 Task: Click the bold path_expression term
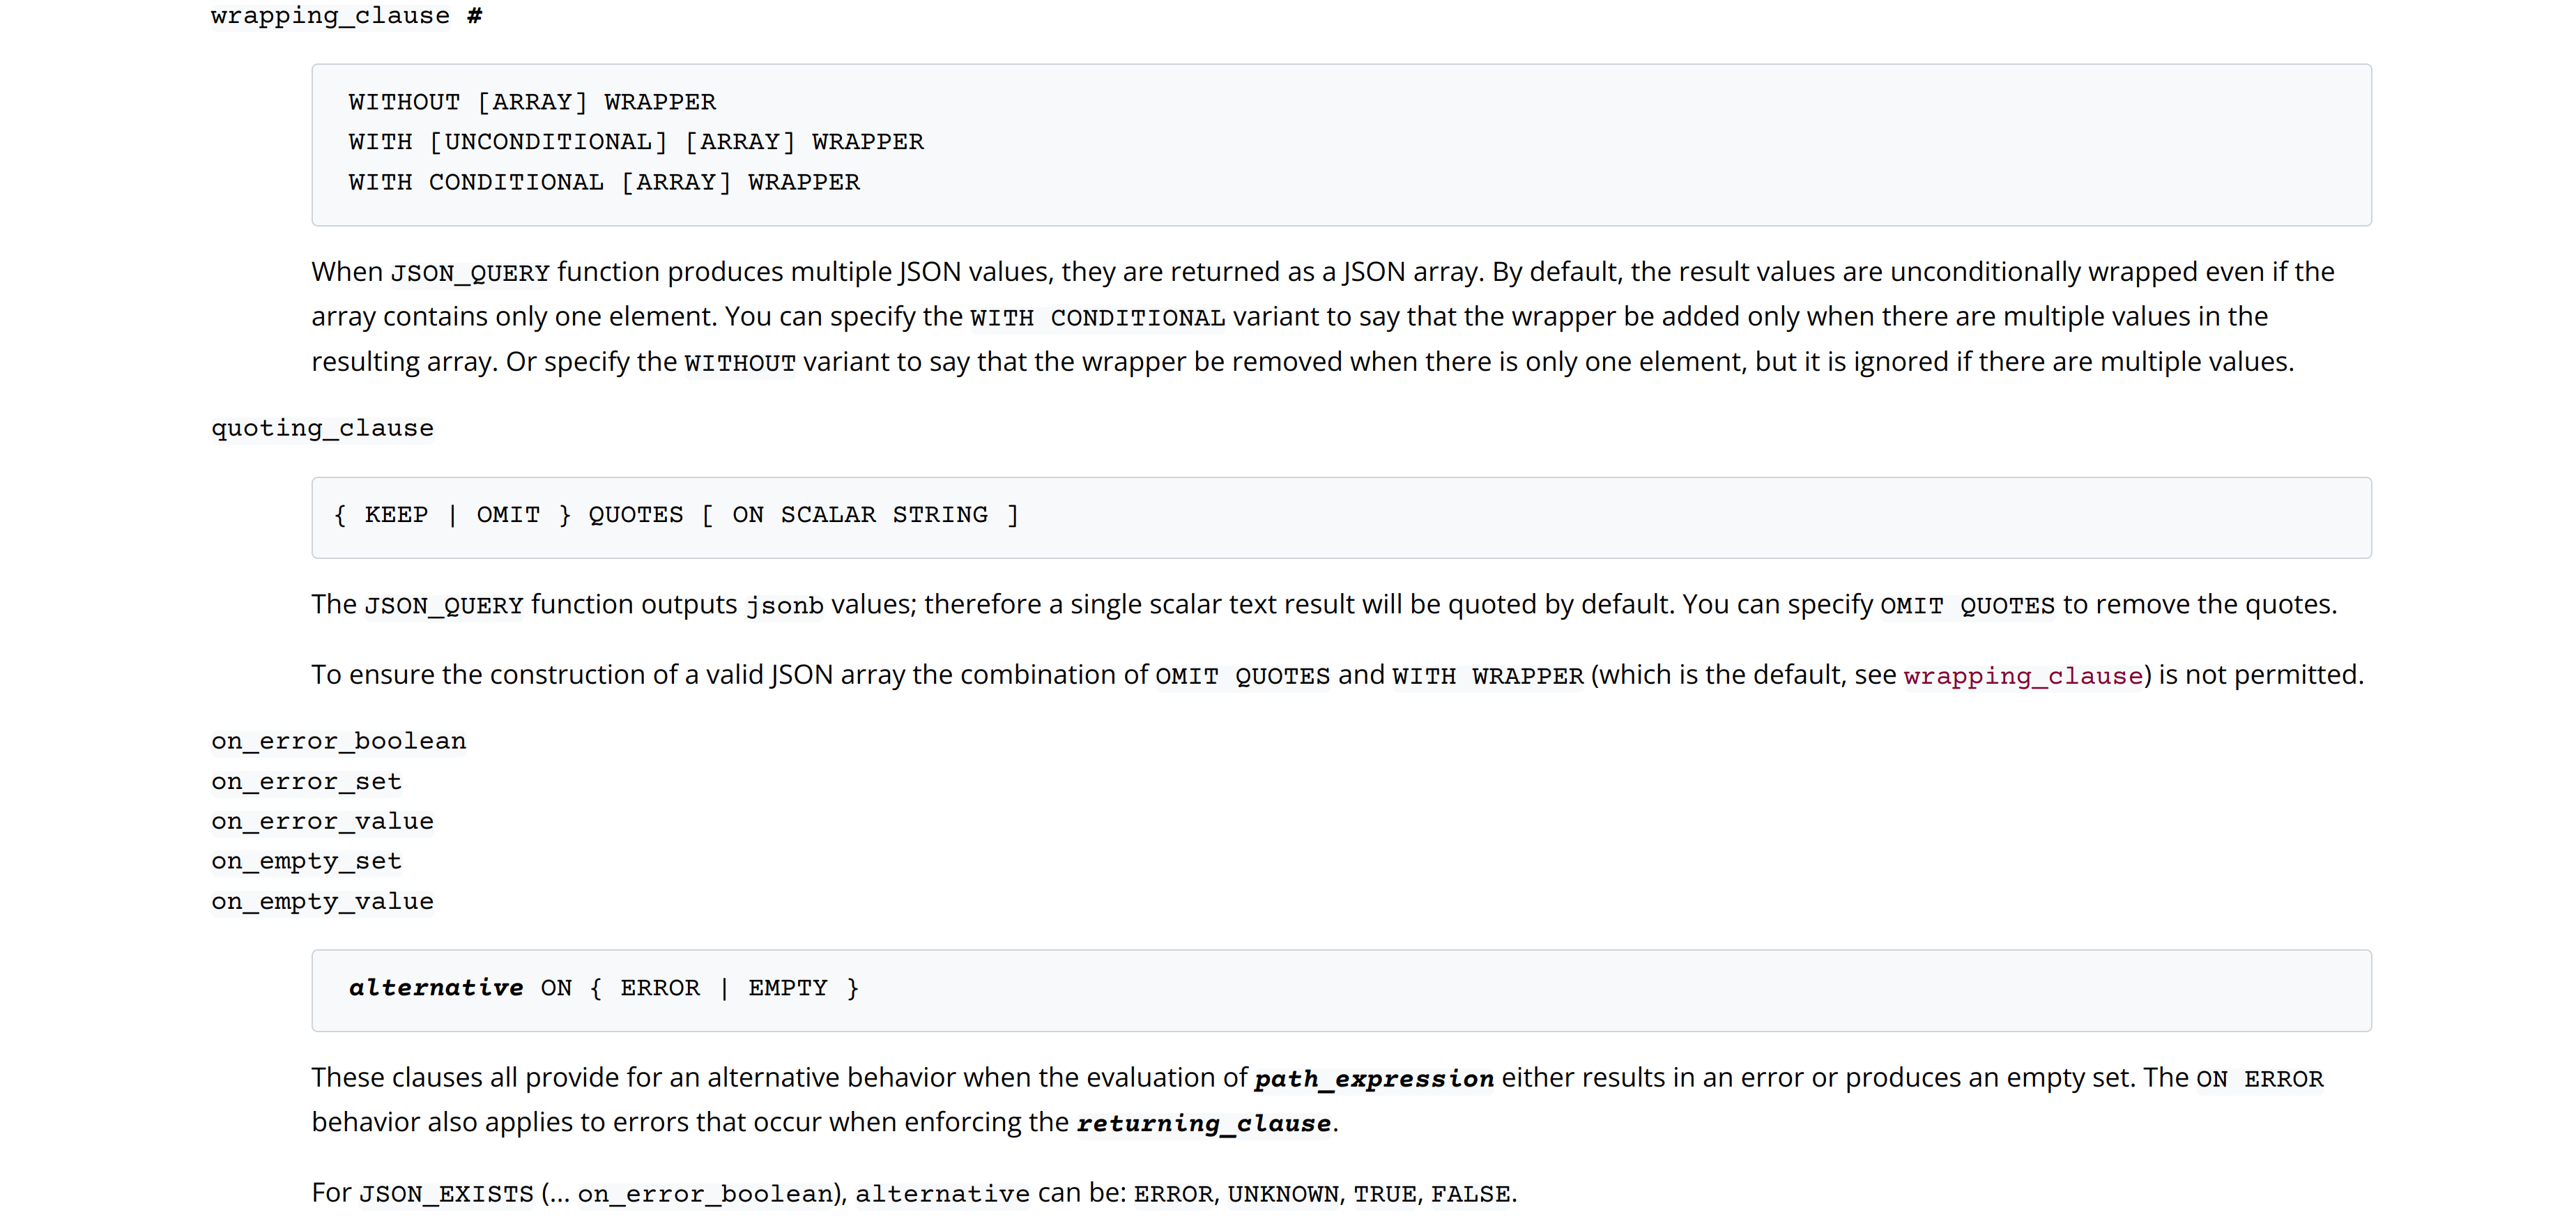pos(1373,1079)
